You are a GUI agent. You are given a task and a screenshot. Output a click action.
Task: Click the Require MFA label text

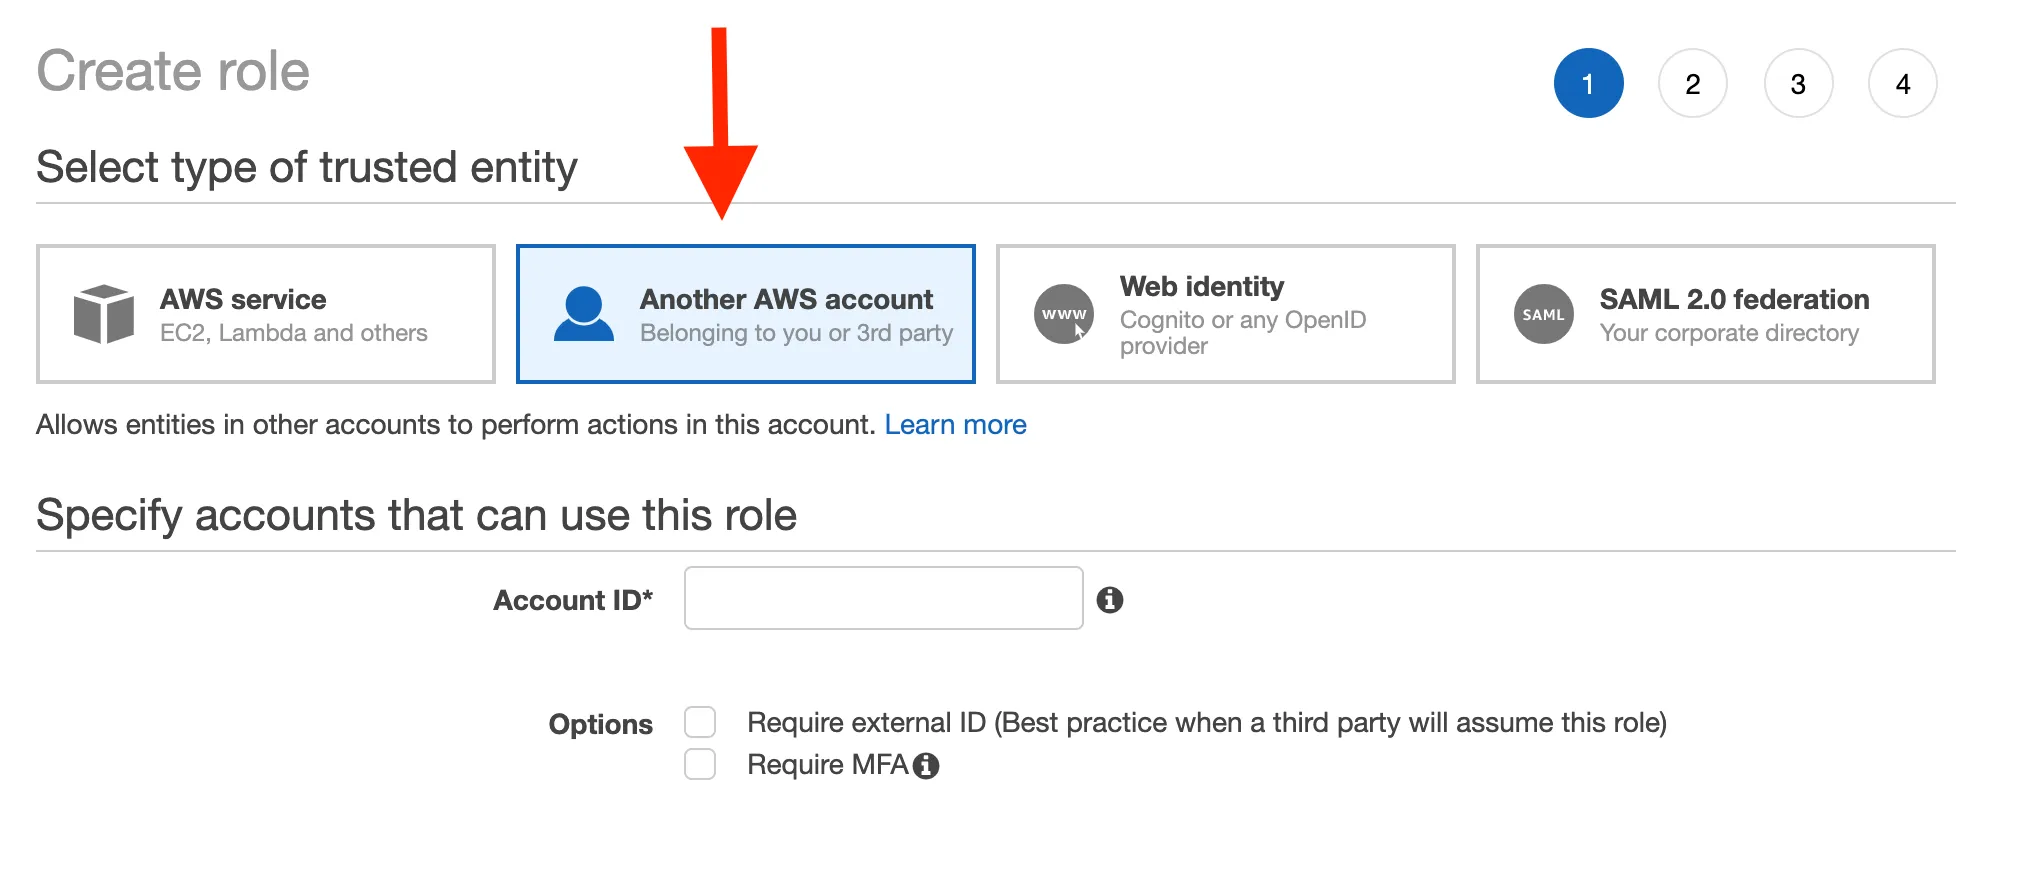pos(827,765)
